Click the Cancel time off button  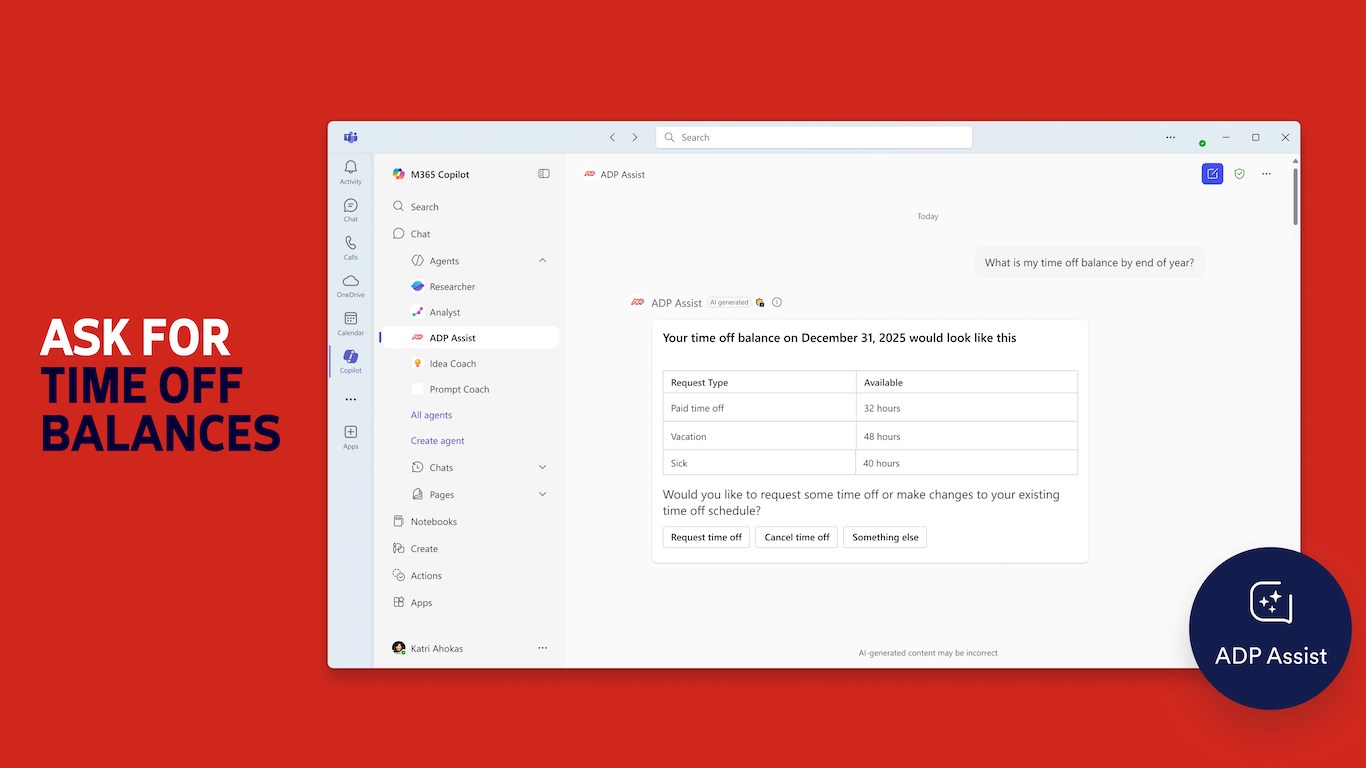(x=797, y=537)
